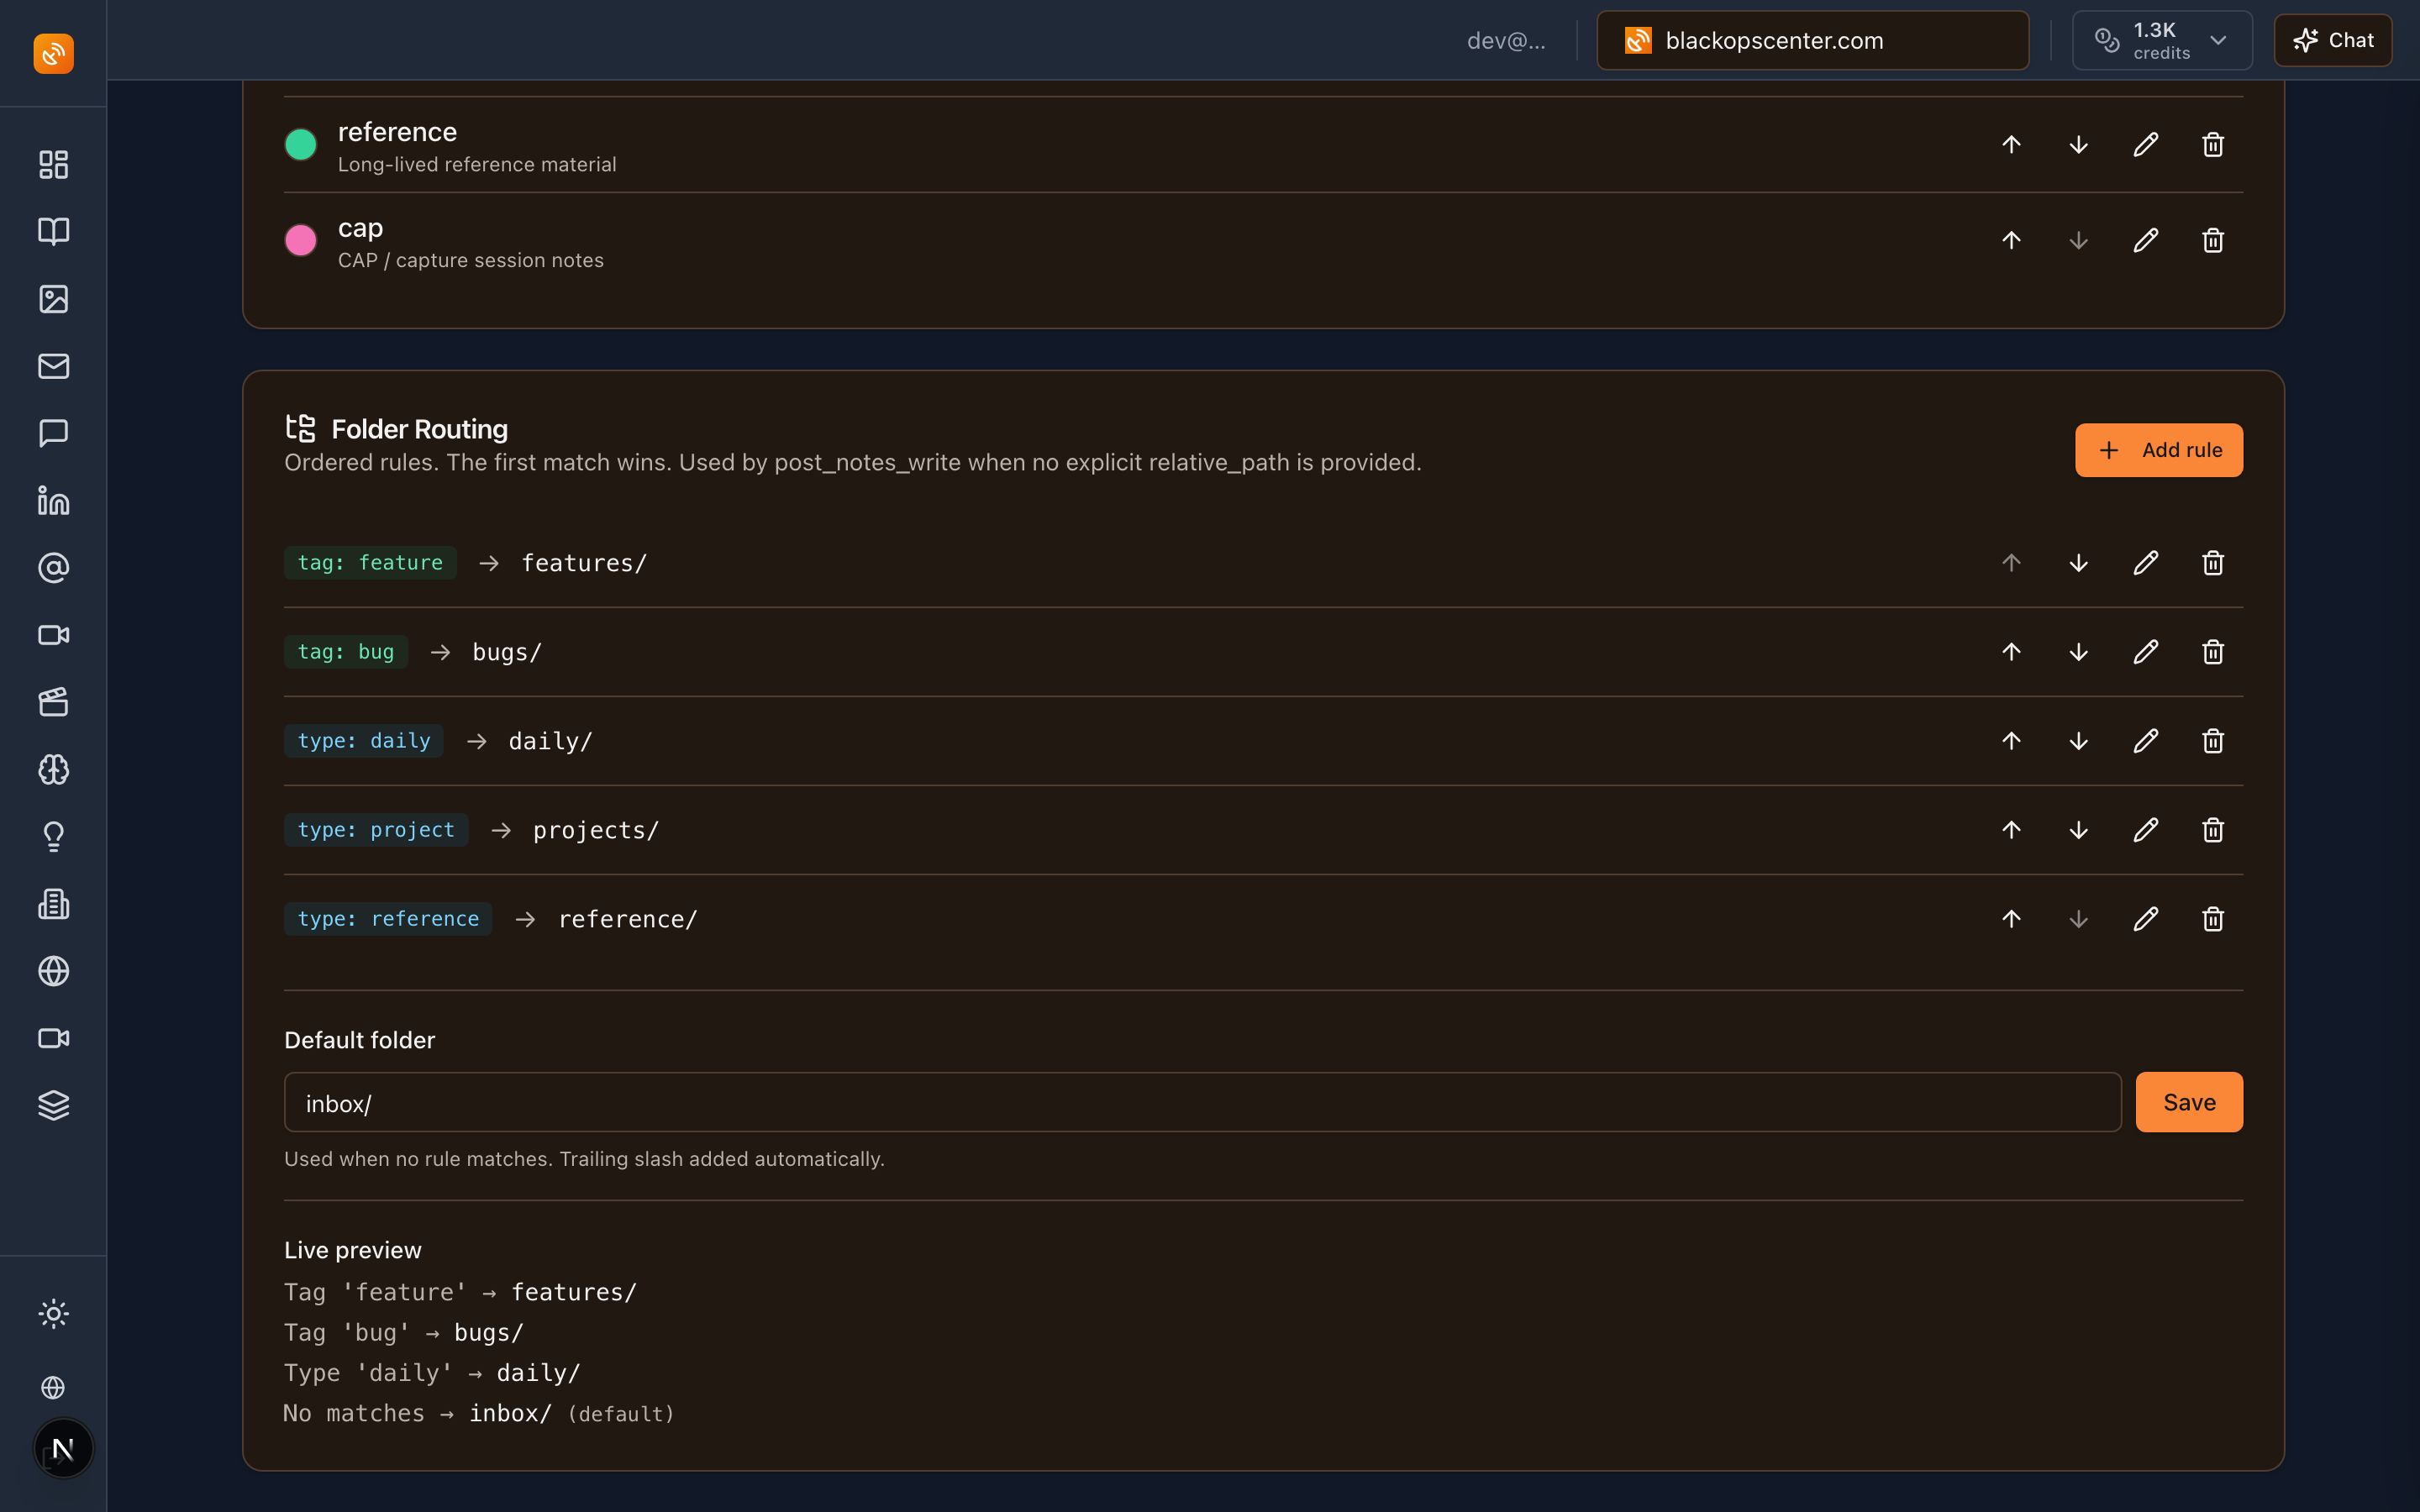
Task: Edit the cap type
Action: point(2145,240)
